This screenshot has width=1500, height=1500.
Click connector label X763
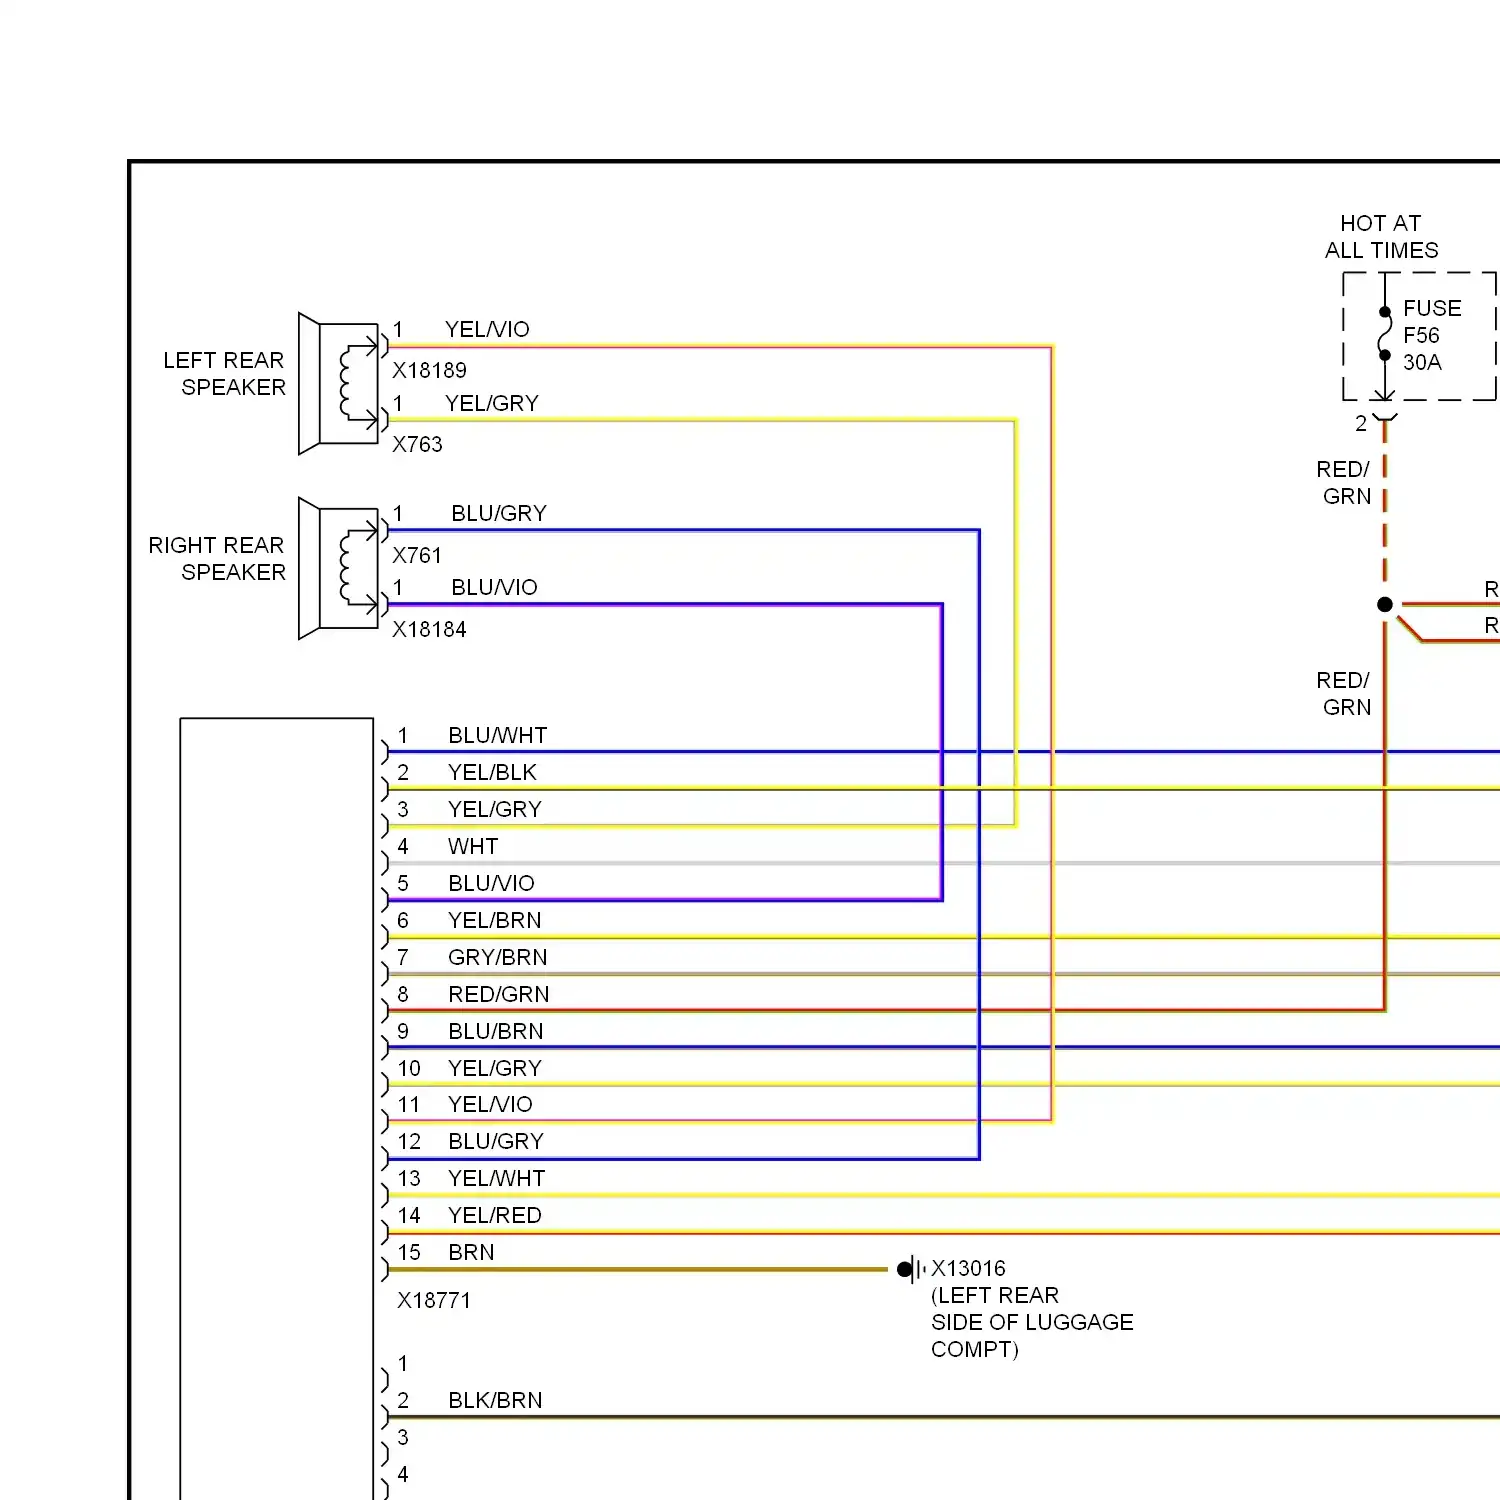[x=417, y=444]
